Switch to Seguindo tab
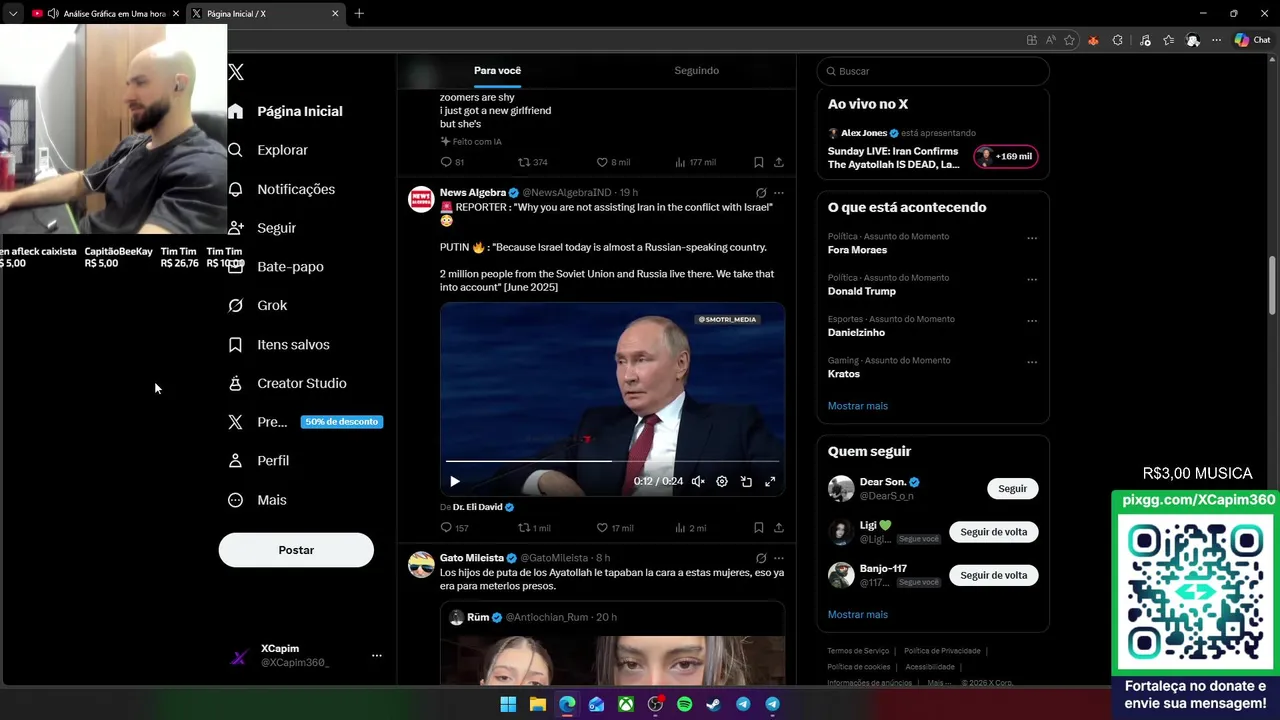The image size is (1280, 720). [x=696, y=71]
